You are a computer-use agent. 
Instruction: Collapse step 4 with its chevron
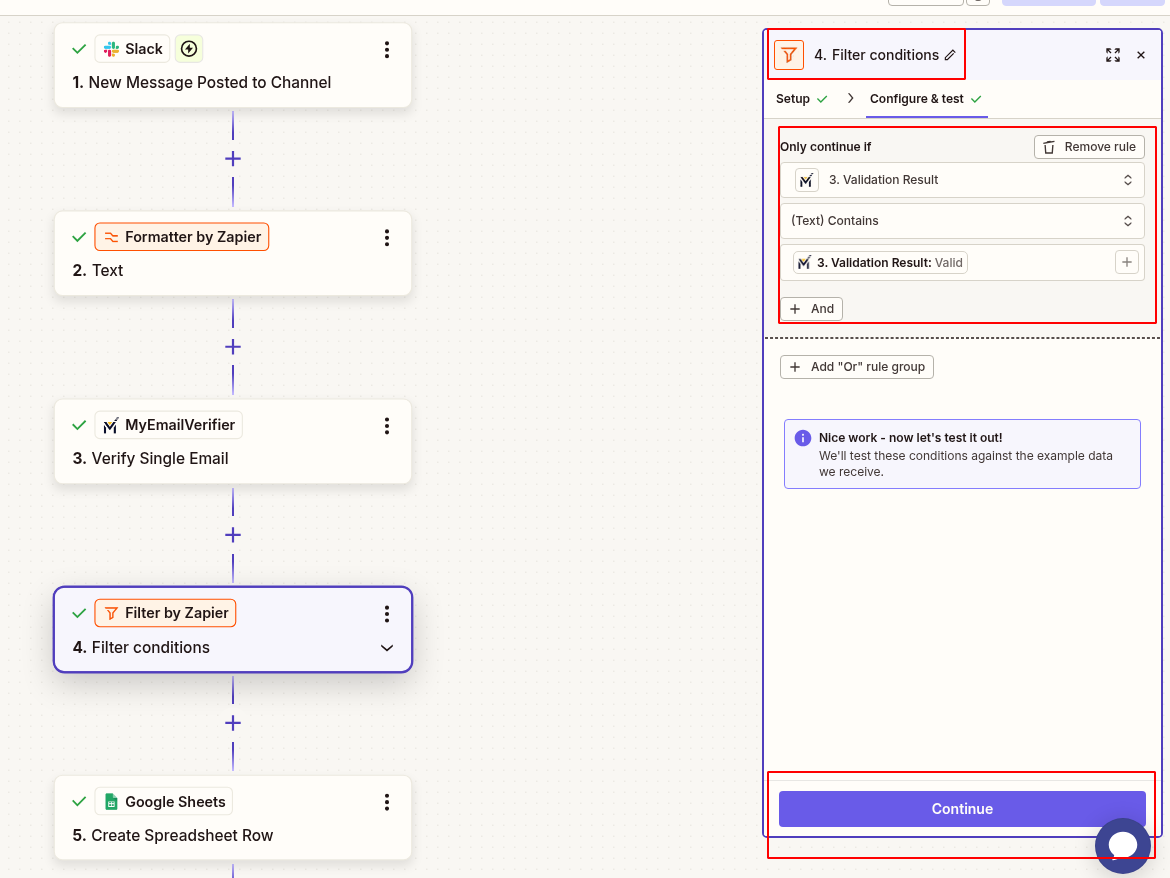point(387,648)
